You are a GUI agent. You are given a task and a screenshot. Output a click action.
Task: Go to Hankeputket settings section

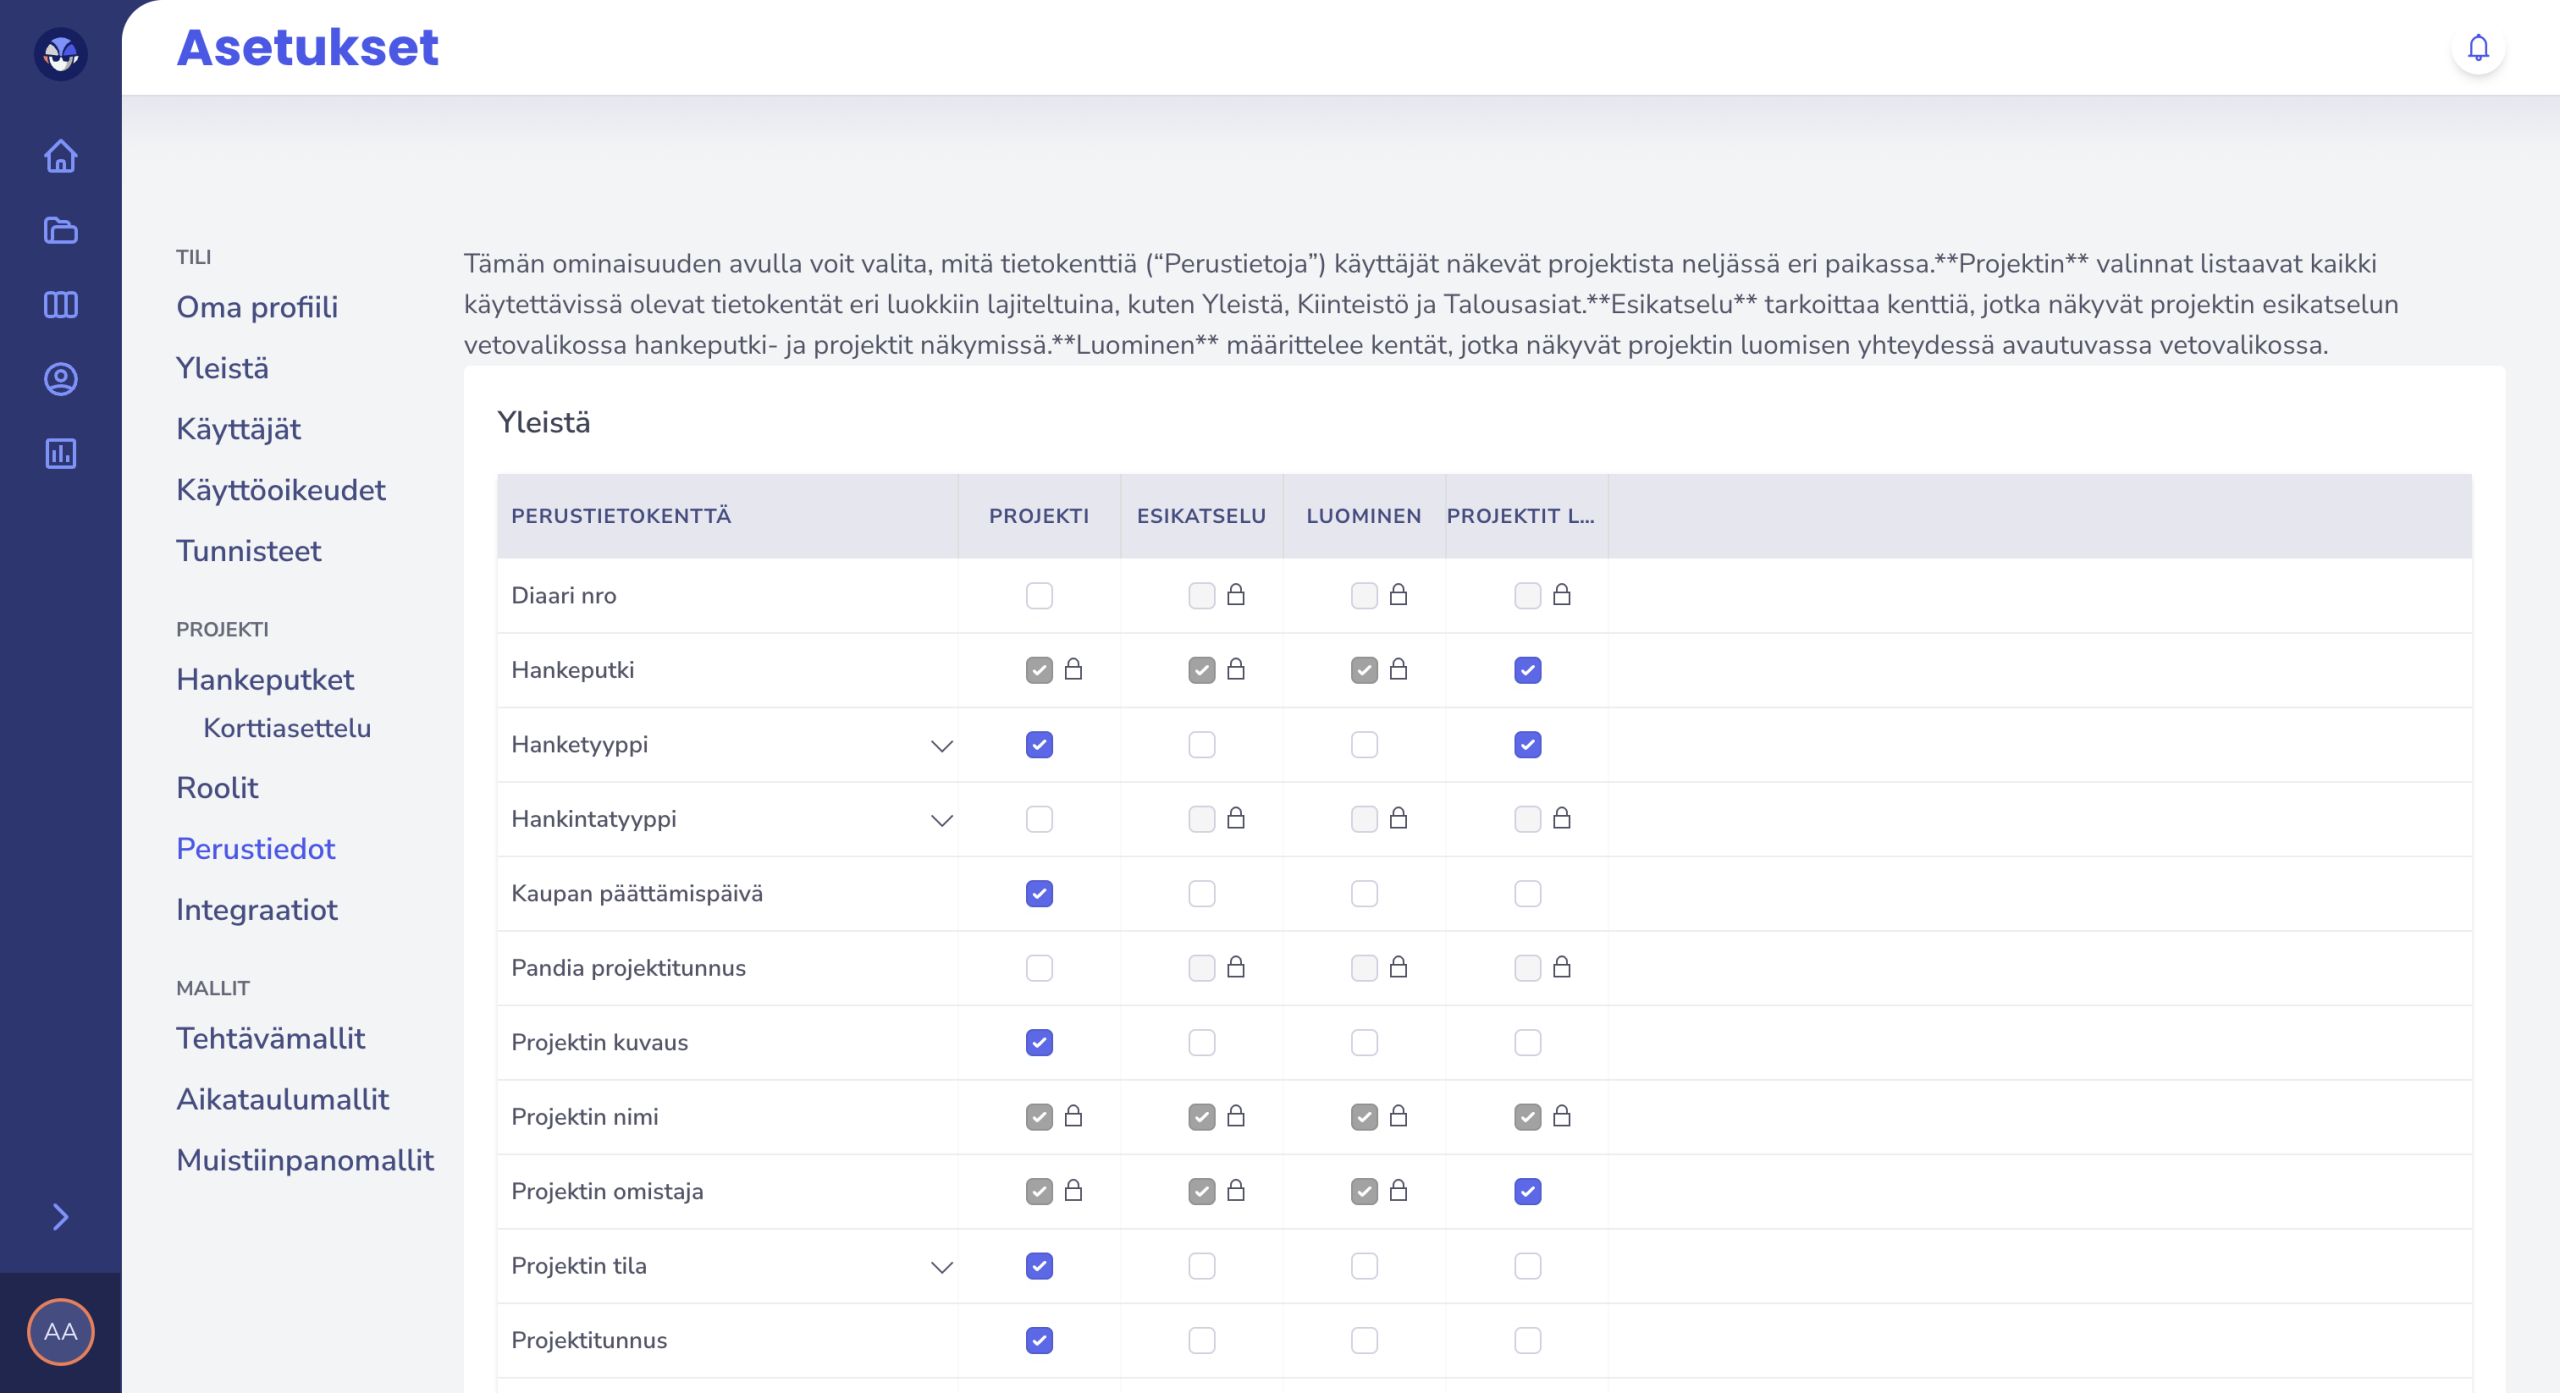(x=265, y=680)
